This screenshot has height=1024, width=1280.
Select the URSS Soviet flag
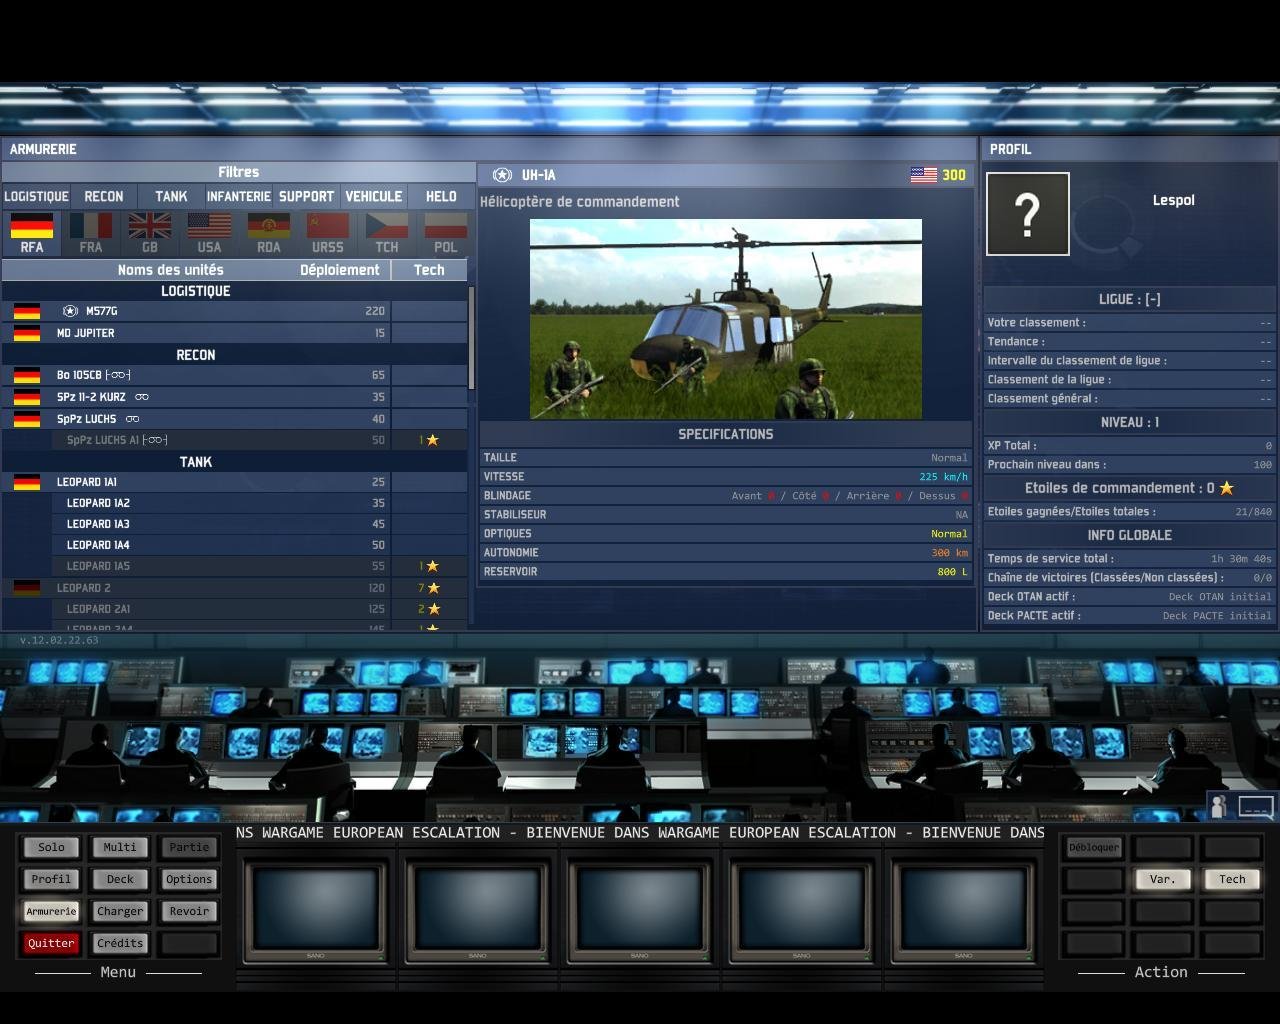pos(327,232)
